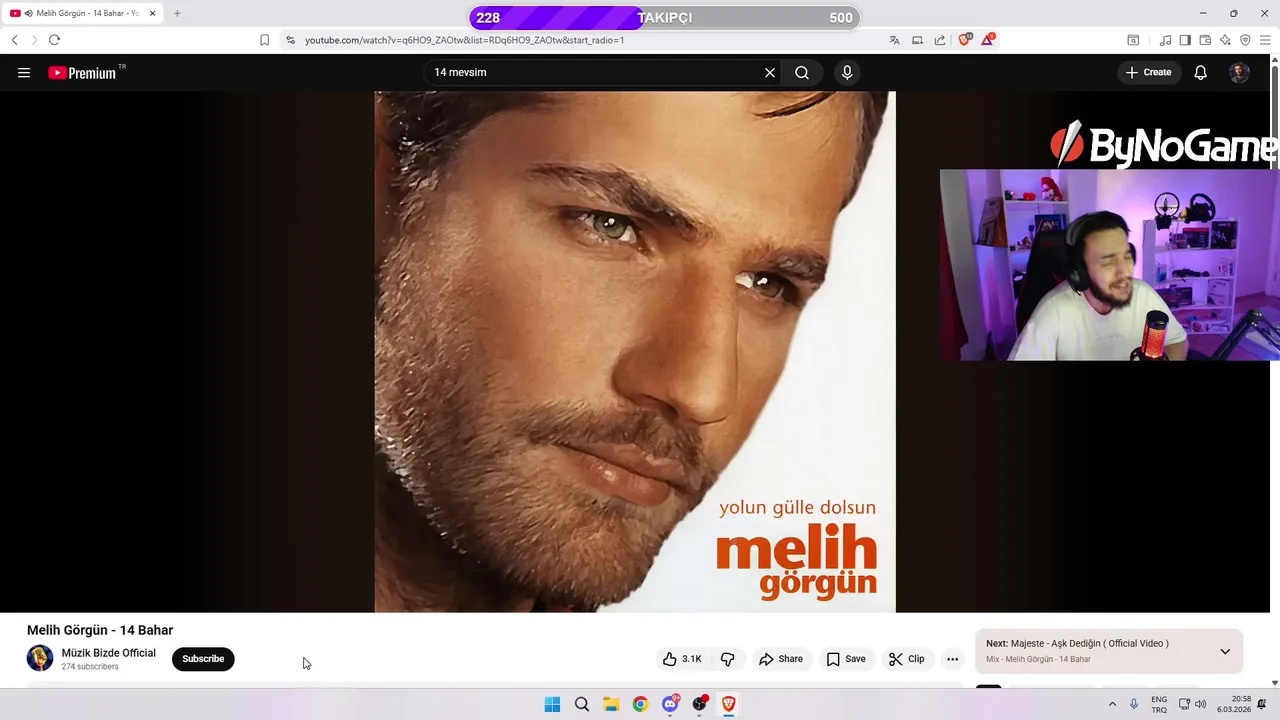The height and width of the screenshot is (720, 1280).
Task: Close the Melih Görgün browser tab
Action: coord(153,13)
